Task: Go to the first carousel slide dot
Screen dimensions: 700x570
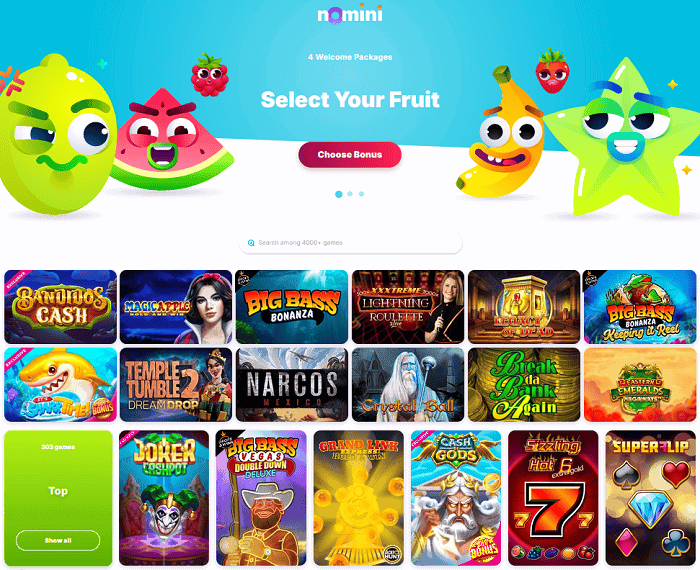Action: [x=339, y=194]
